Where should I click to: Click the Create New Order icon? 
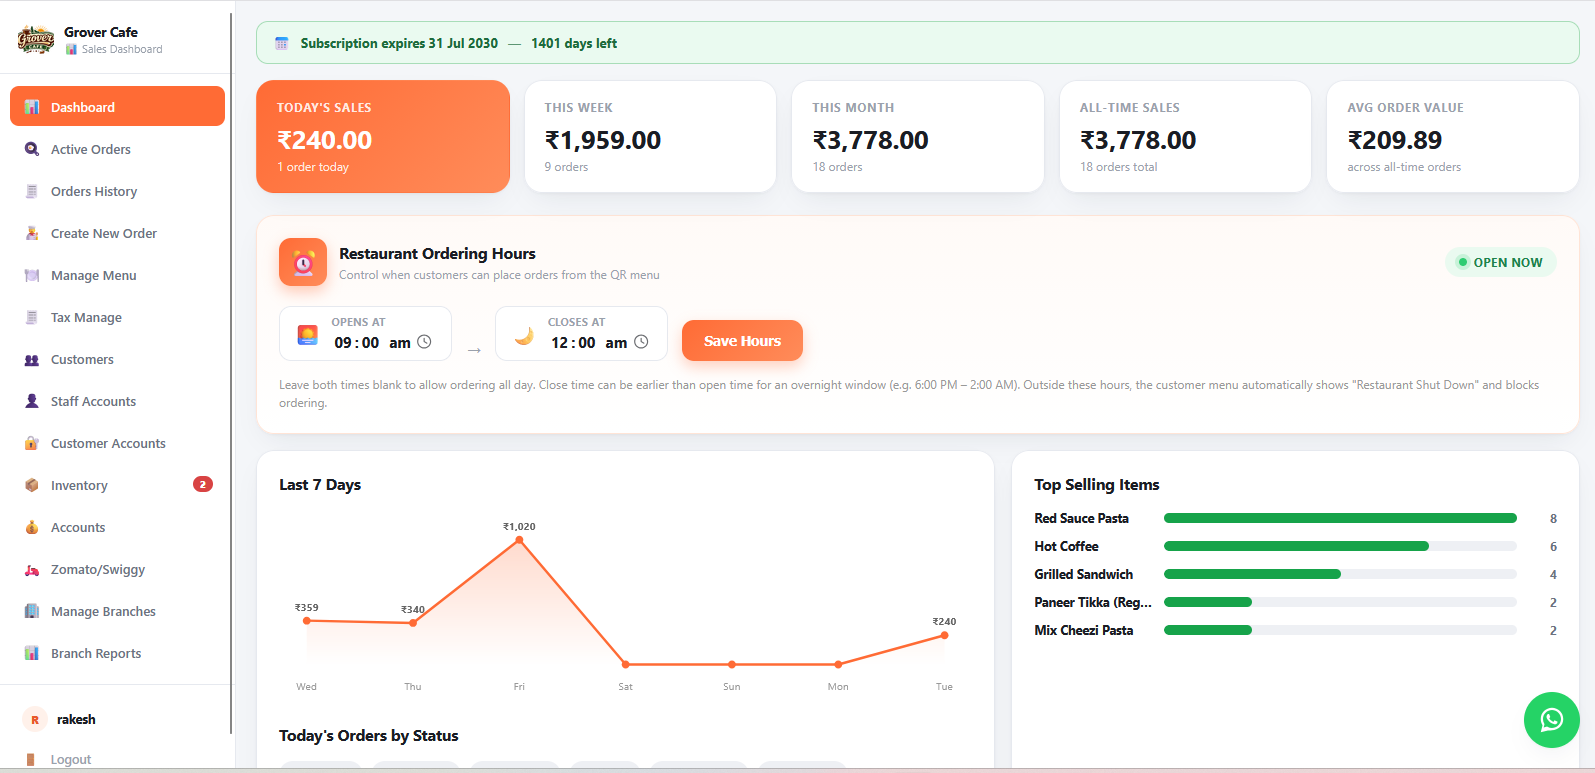(32, 233)
